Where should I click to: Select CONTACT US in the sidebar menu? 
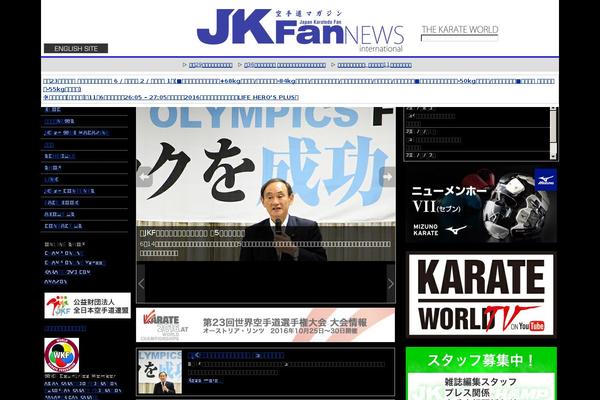pos(63,226)
